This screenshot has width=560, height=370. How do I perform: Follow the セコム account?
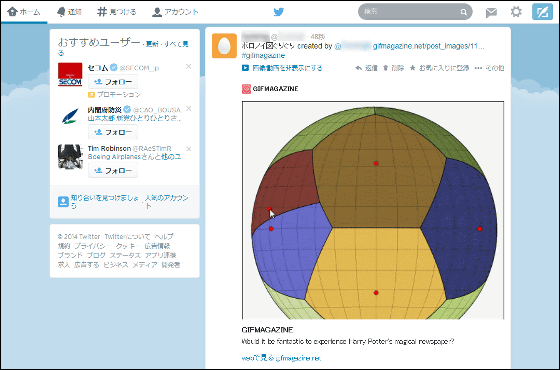[113, 82]
